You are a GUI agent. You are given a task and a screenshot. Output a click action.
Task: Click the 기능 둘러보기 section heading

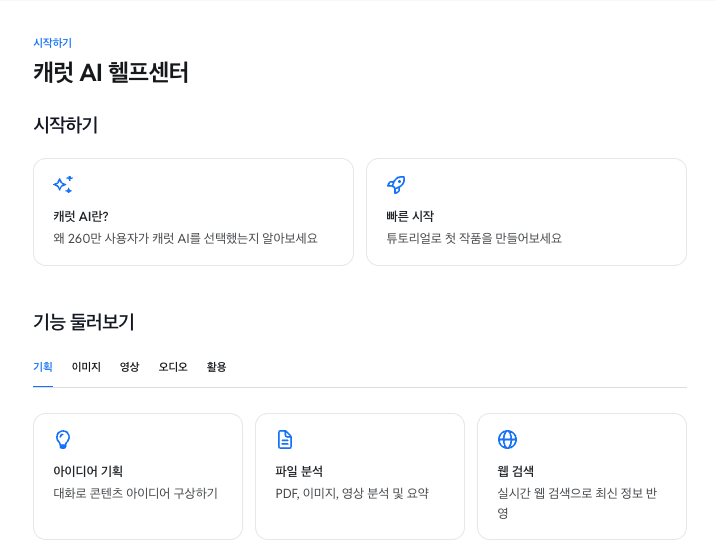[x=84, y=322]
